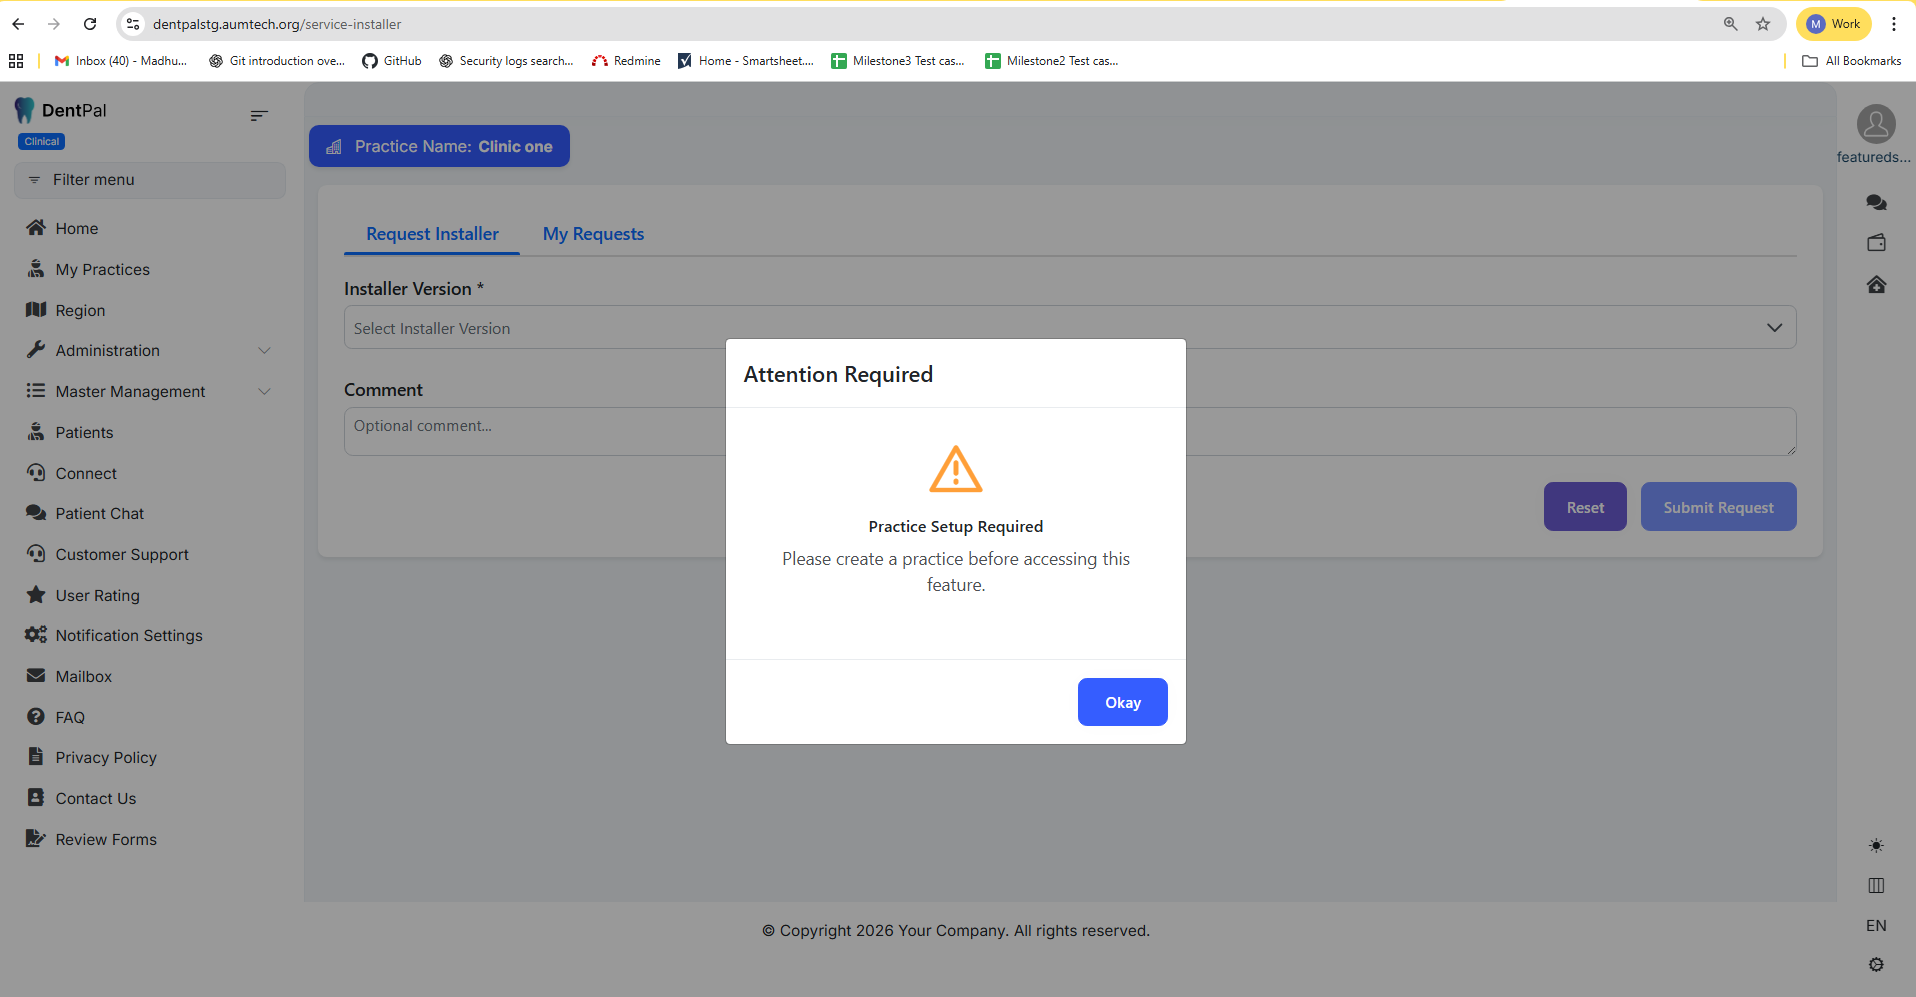Click the home icon in right sidebar
Screen dimensions: 1916x997
point(1876,285)
